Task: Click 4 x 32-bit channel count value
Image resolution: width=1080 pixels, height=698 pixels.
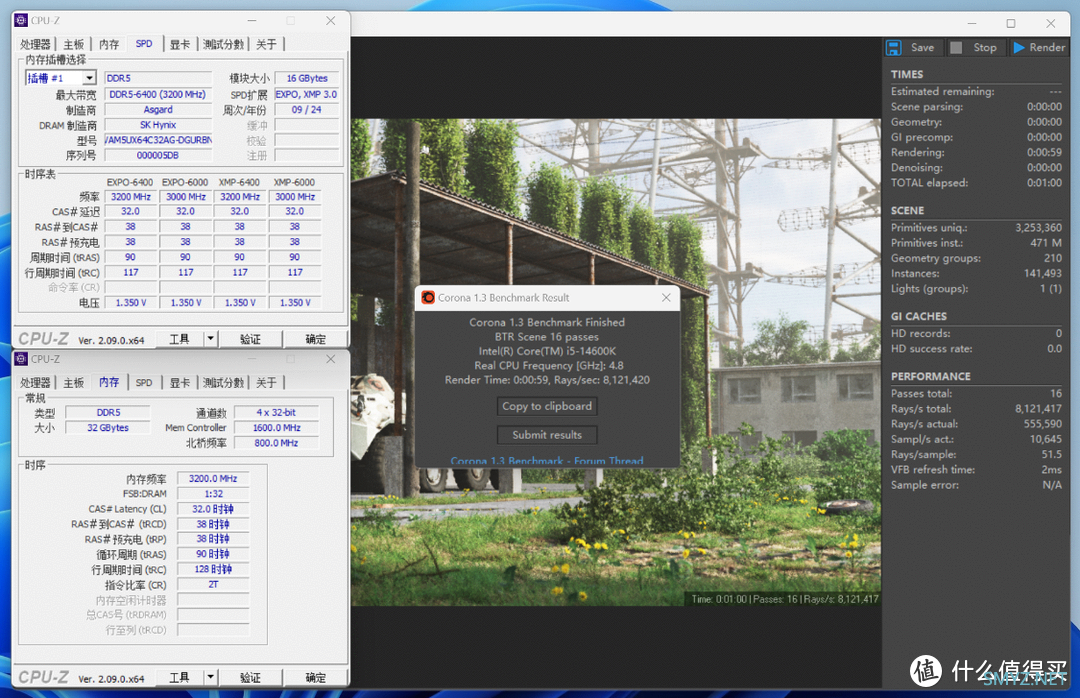Action: point(276,412)
